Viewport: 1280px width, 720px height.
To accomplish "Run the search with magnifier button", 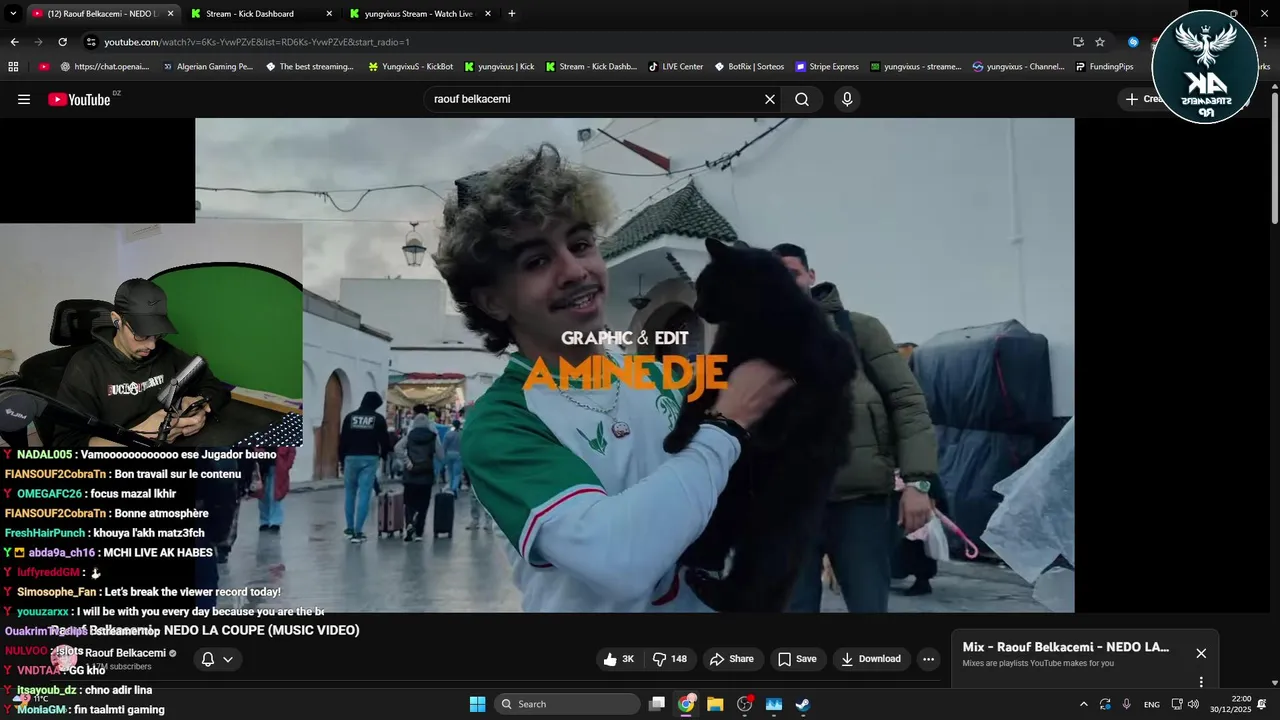I will click(x=802, y=99).
